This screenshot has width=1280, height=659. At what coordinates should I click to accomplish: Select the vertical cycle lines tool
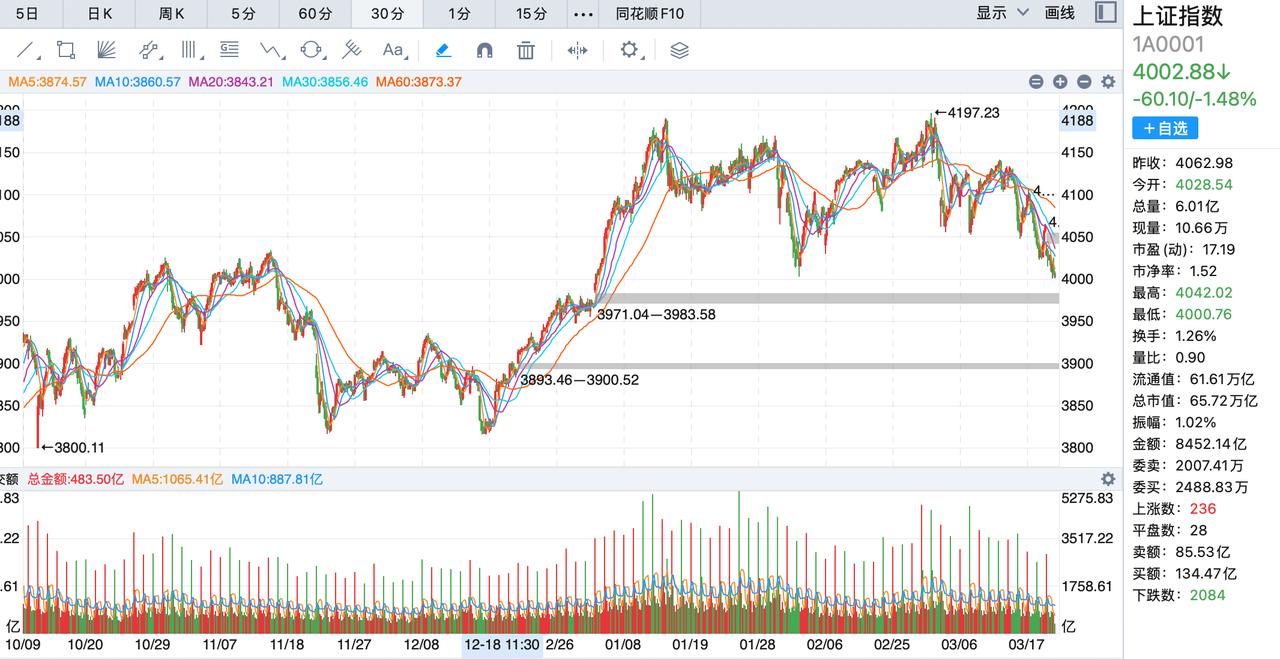point(189,50)
